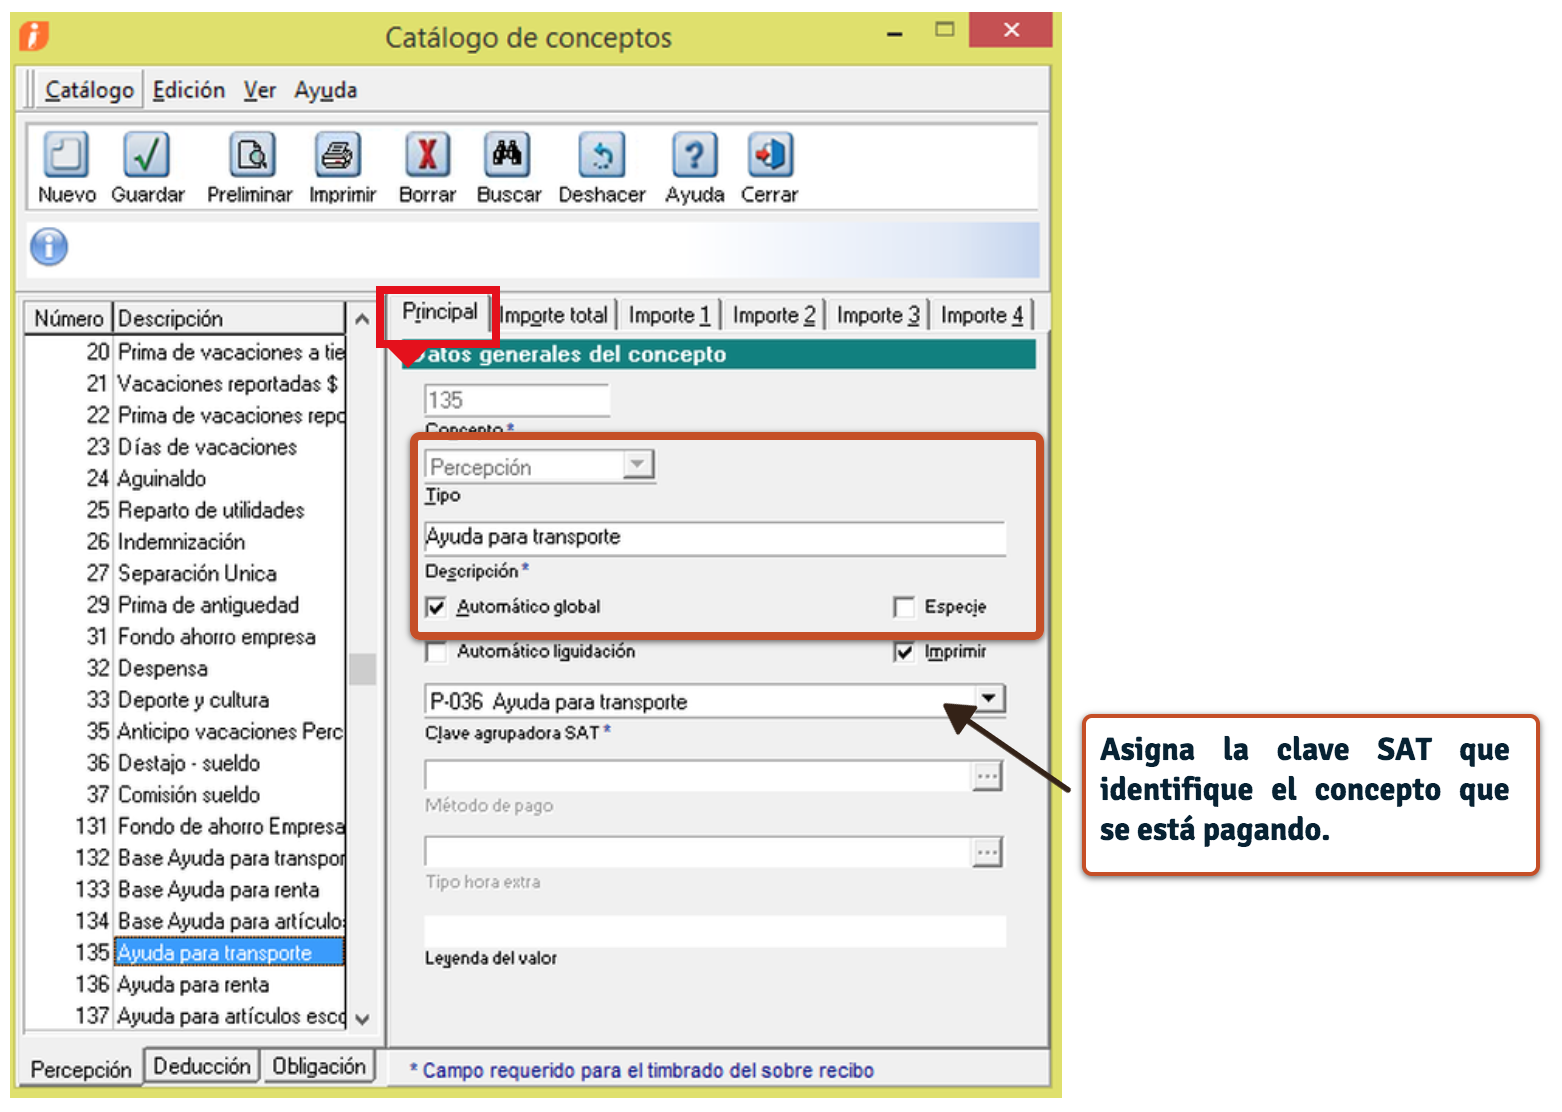Open the Ver menu
Screen dimensions: 1562x1112
point(260,90)
